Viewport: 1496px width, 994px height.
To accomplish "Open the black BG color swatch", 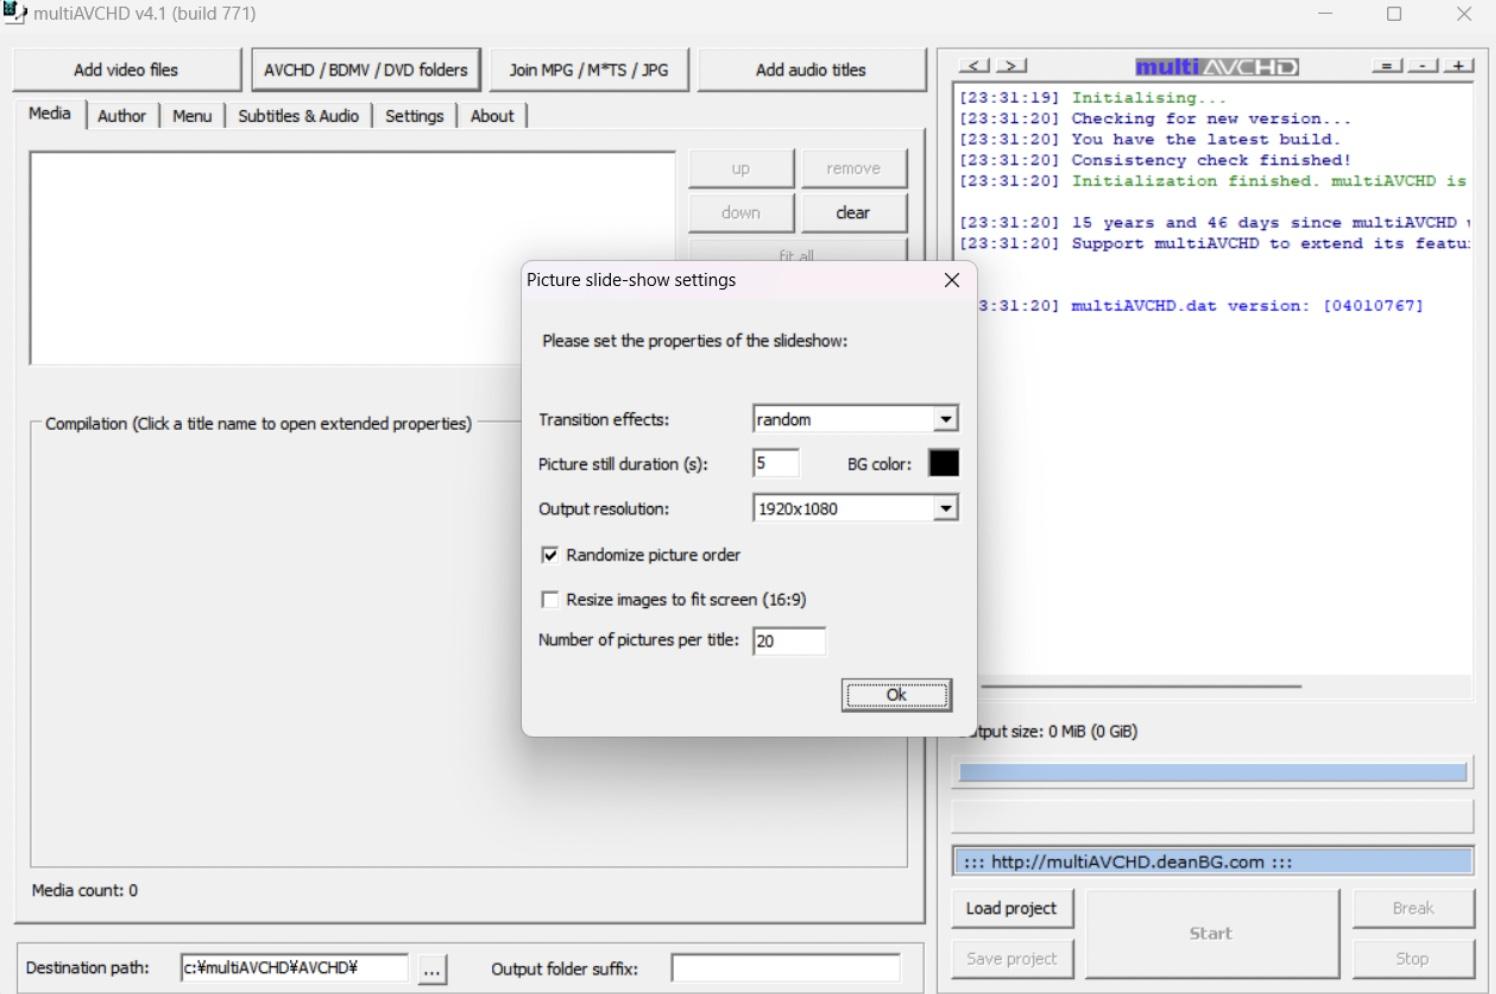I will [x=943, y=463].
